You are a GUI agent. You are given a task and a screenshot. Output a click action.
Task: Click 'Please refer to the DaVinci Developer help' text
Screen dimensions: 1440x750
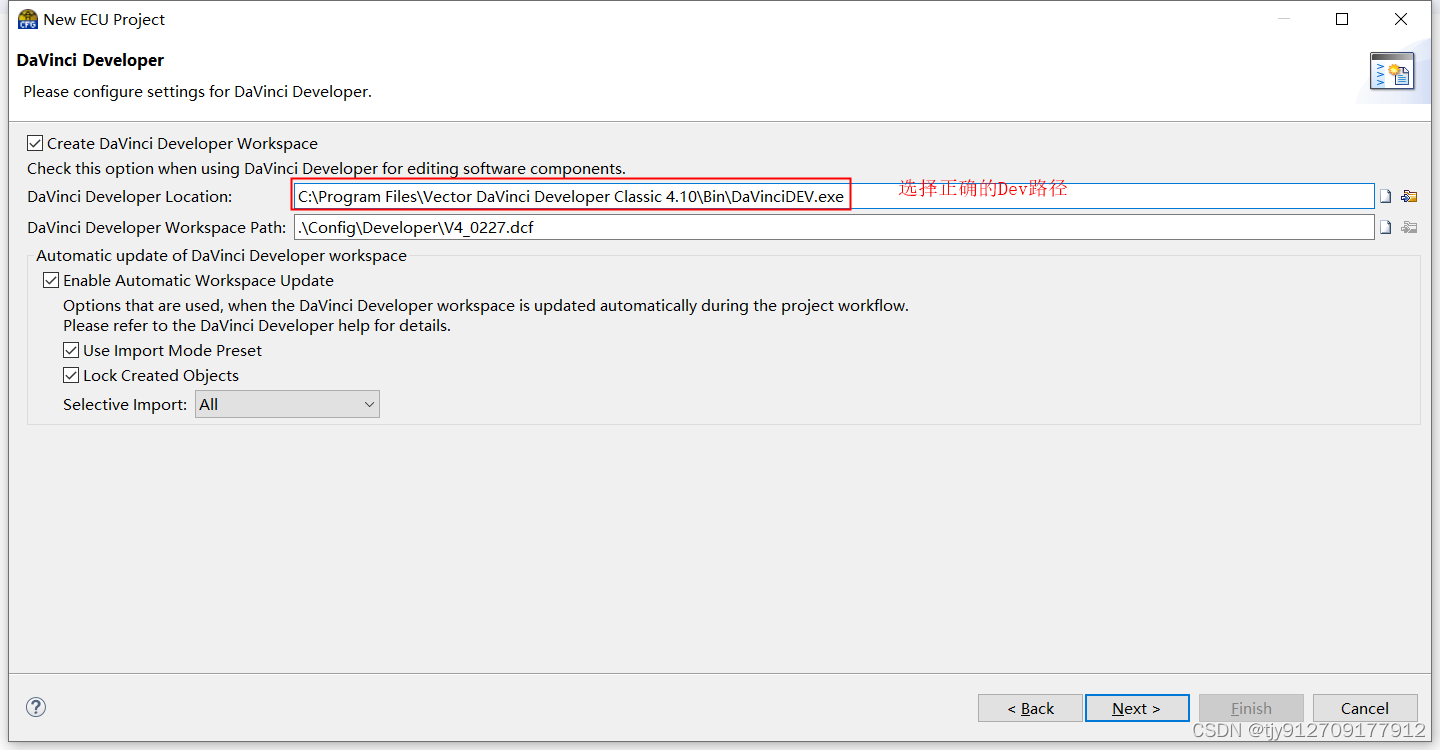(x=257, y=326)
